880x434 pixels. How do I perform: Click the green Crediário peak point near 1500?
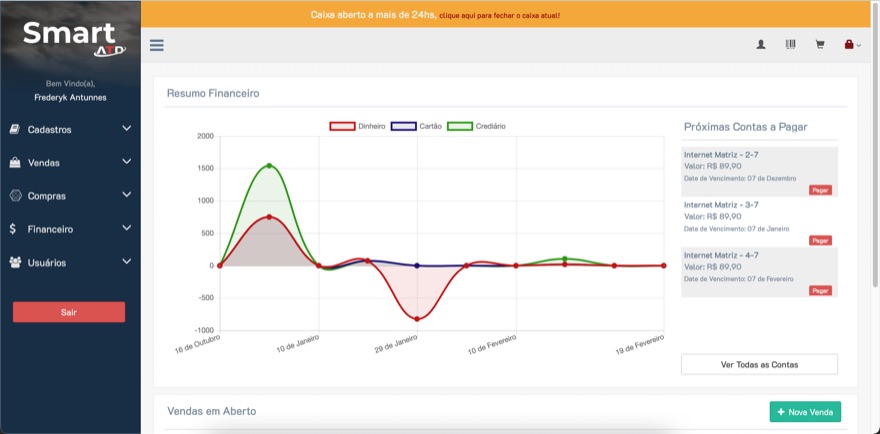(x=269, y=166)
